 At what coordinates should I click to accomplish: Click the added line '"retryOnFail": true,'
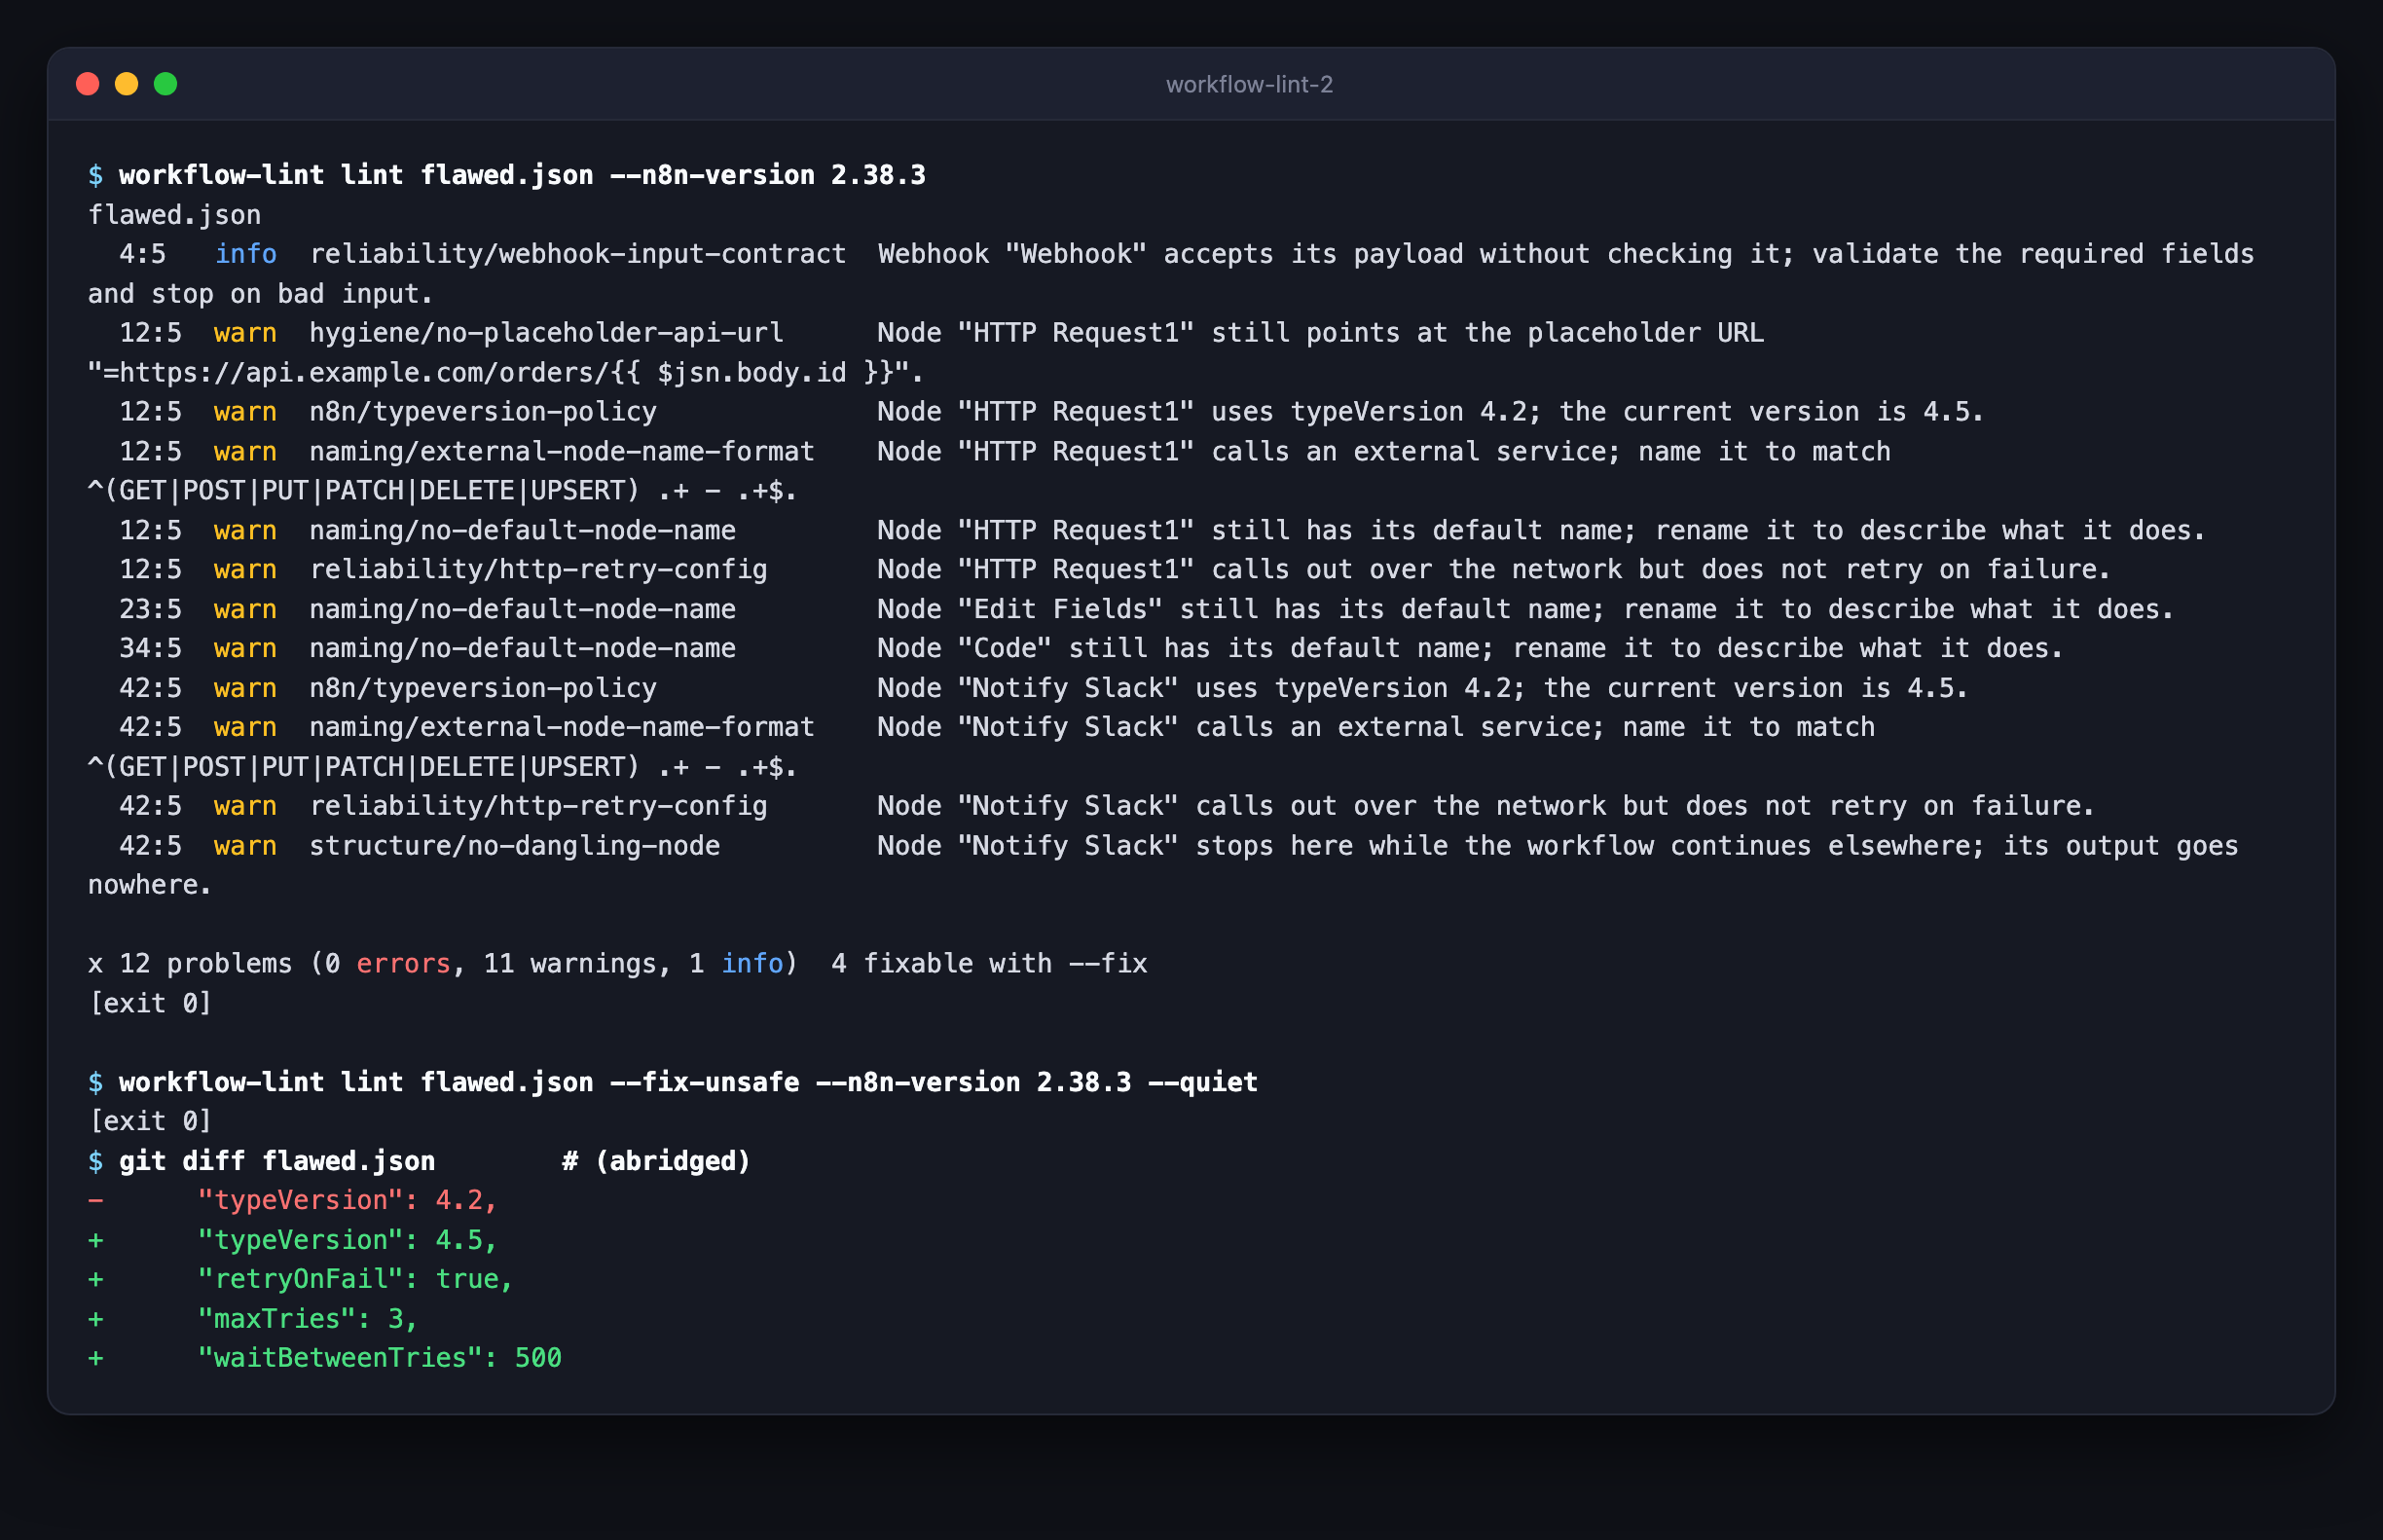tap(355, 1280)
